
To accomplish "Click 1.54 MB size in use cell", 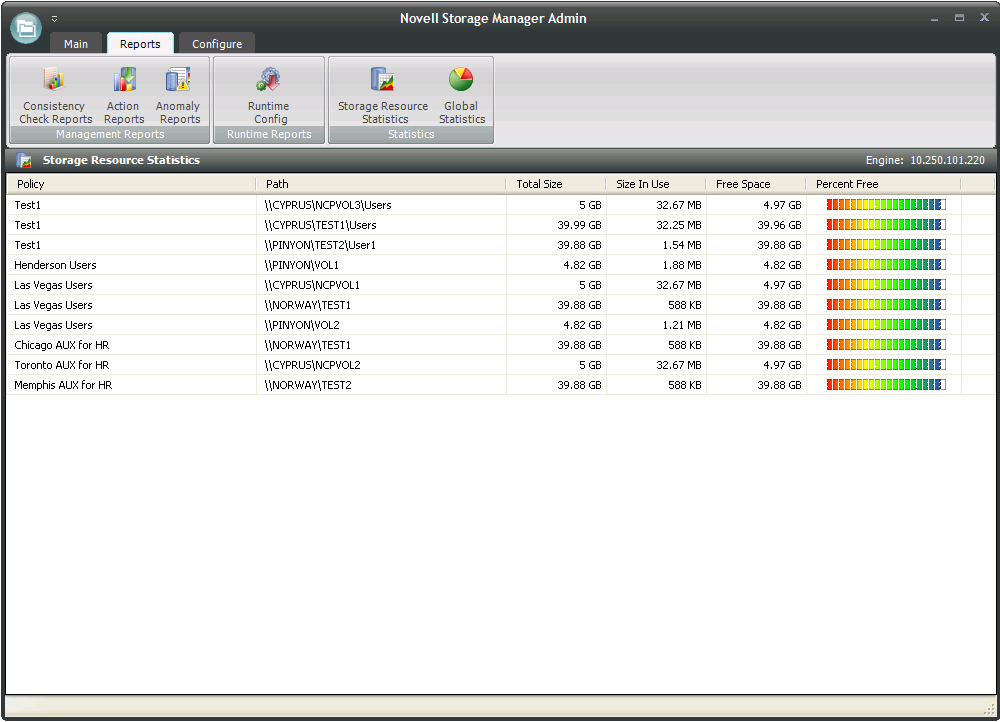I will (682, 245).
